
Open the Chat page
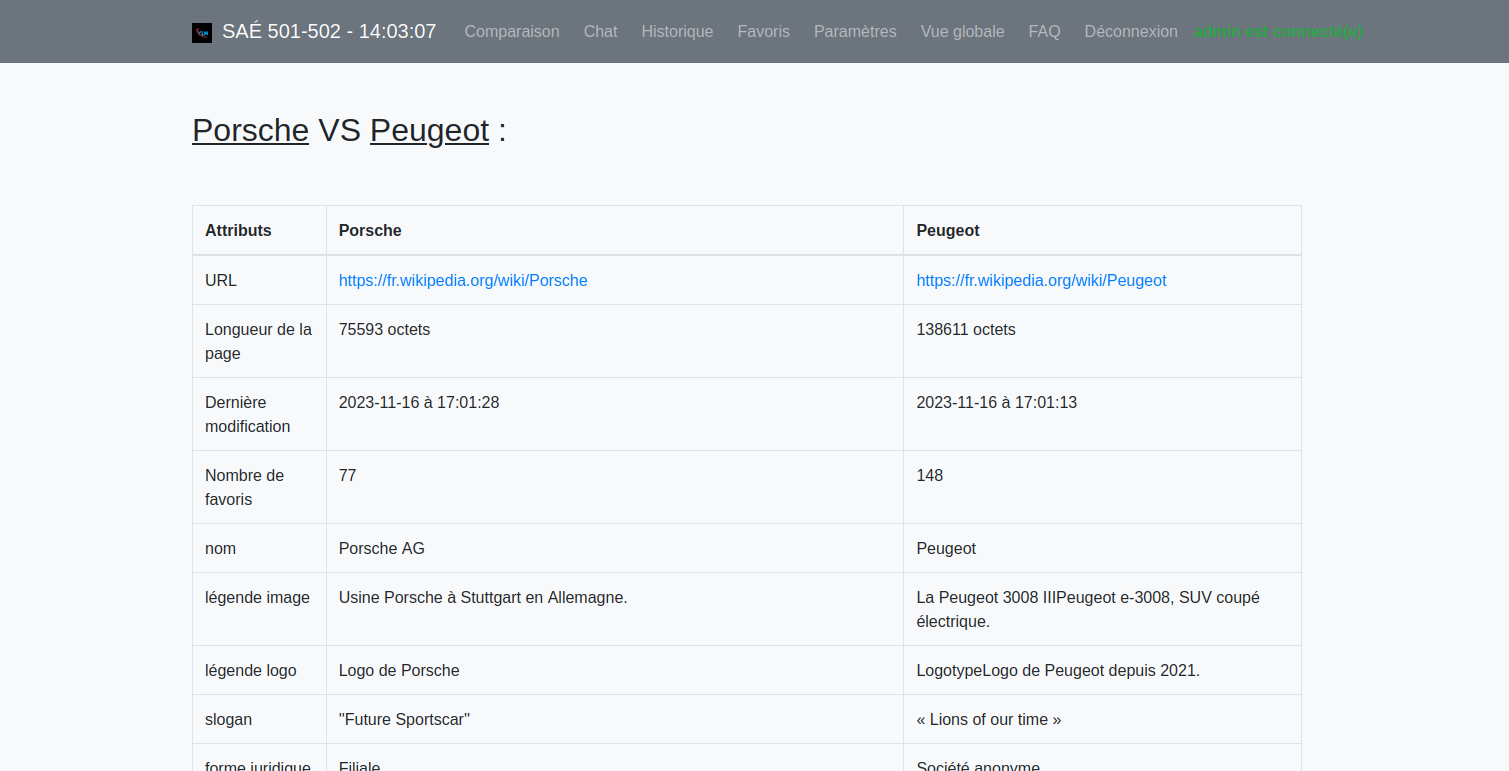[x=600, y=31]
